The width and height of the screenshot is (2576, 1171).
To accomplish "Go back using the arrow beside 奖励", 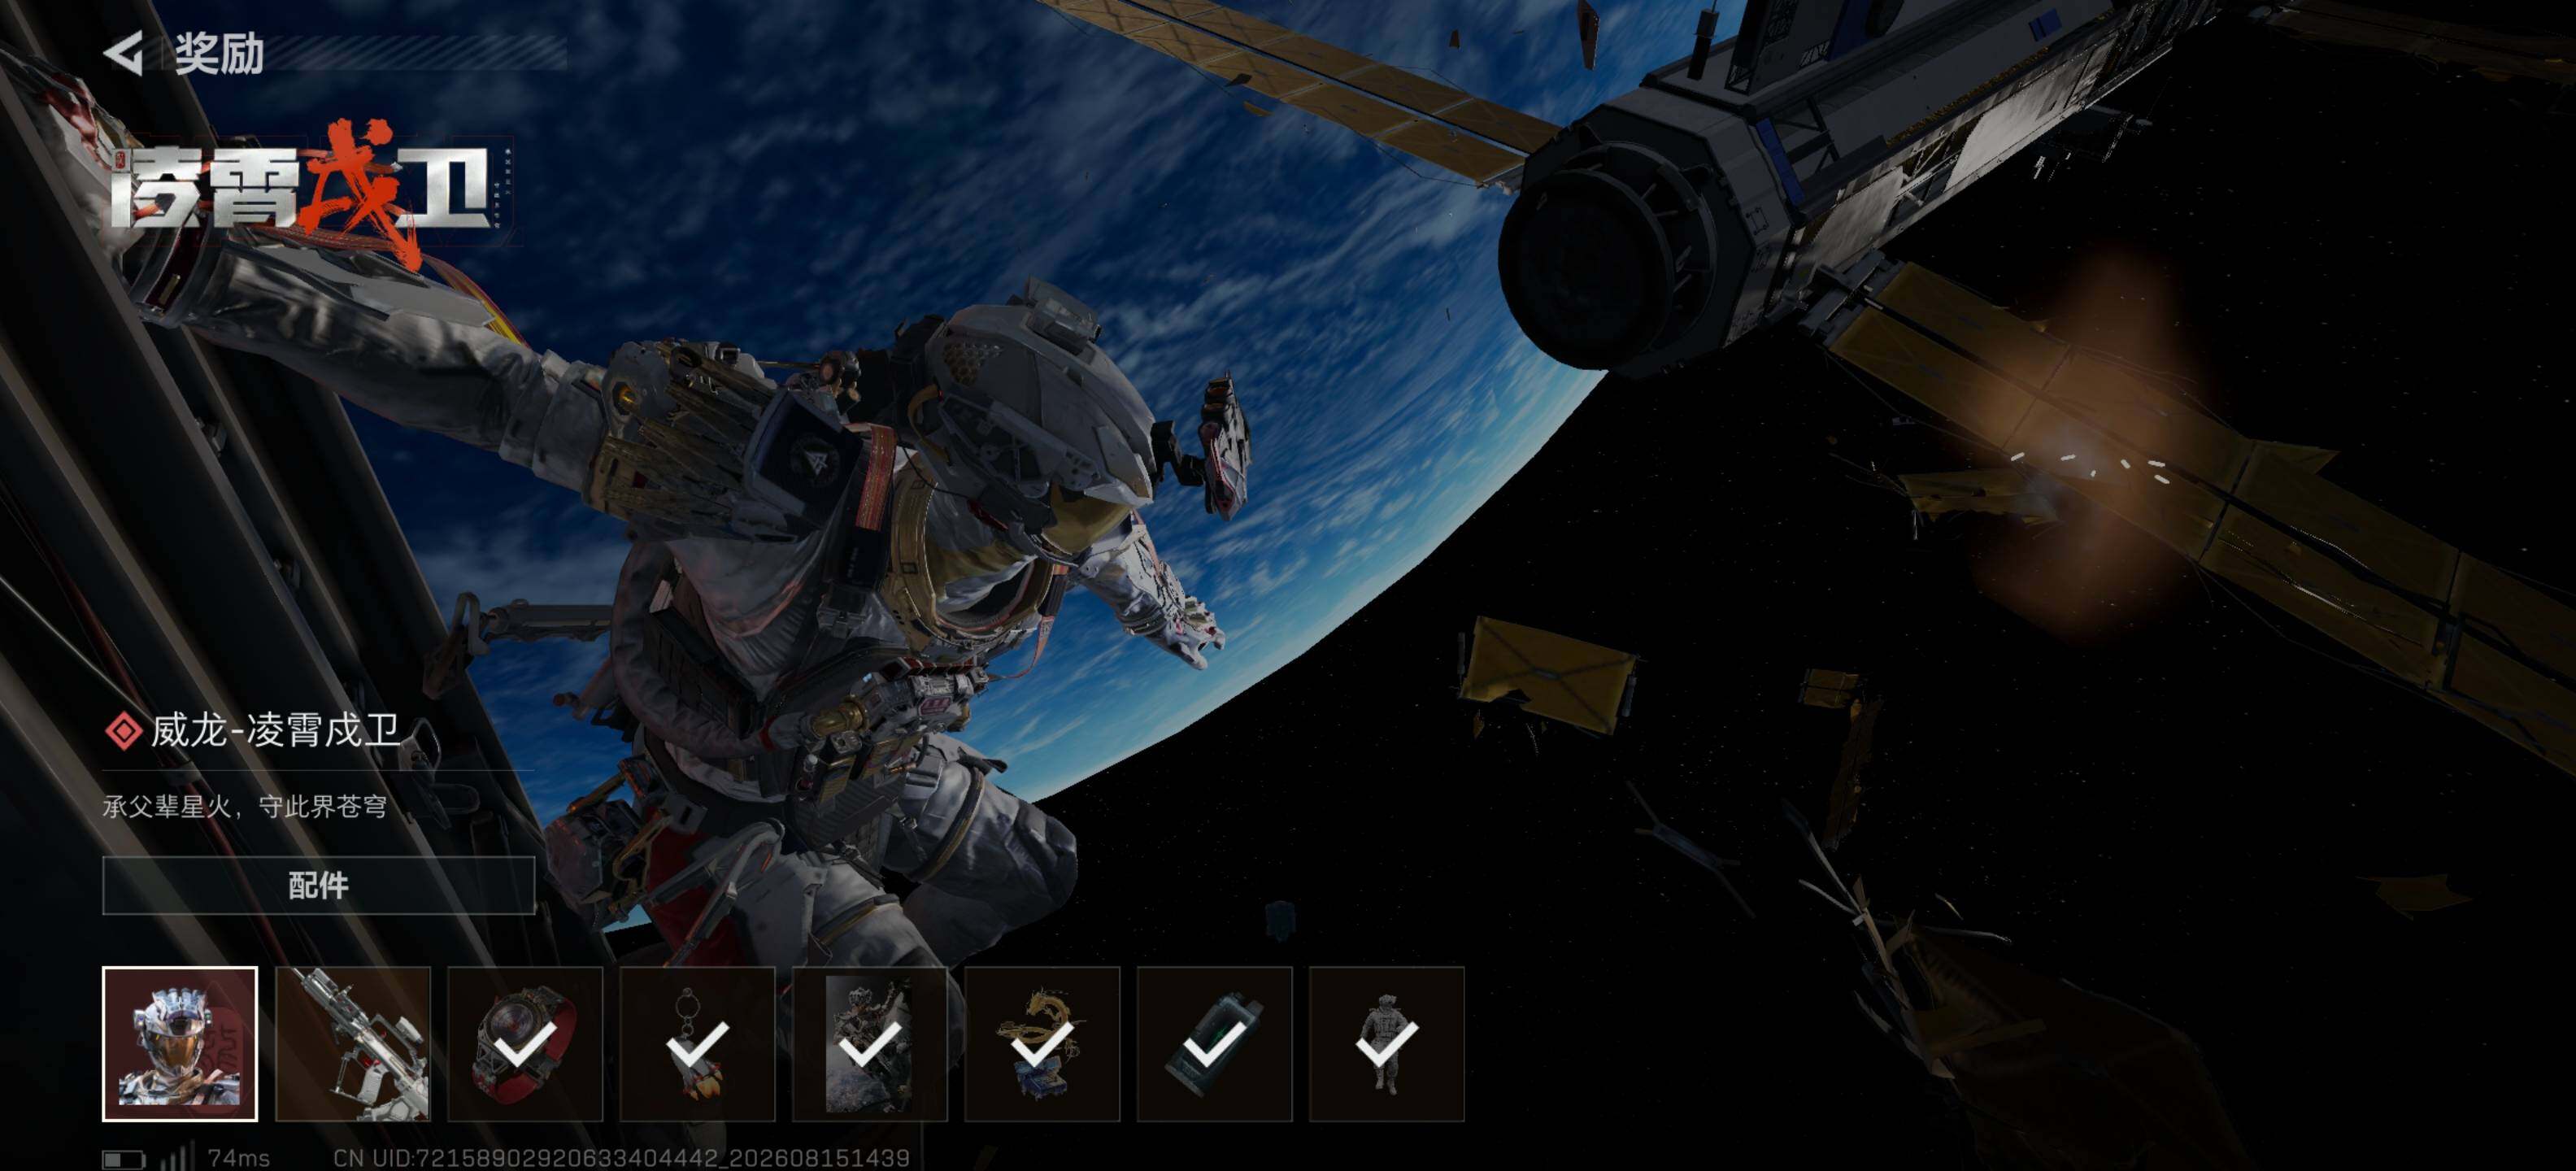I will 125,53.
